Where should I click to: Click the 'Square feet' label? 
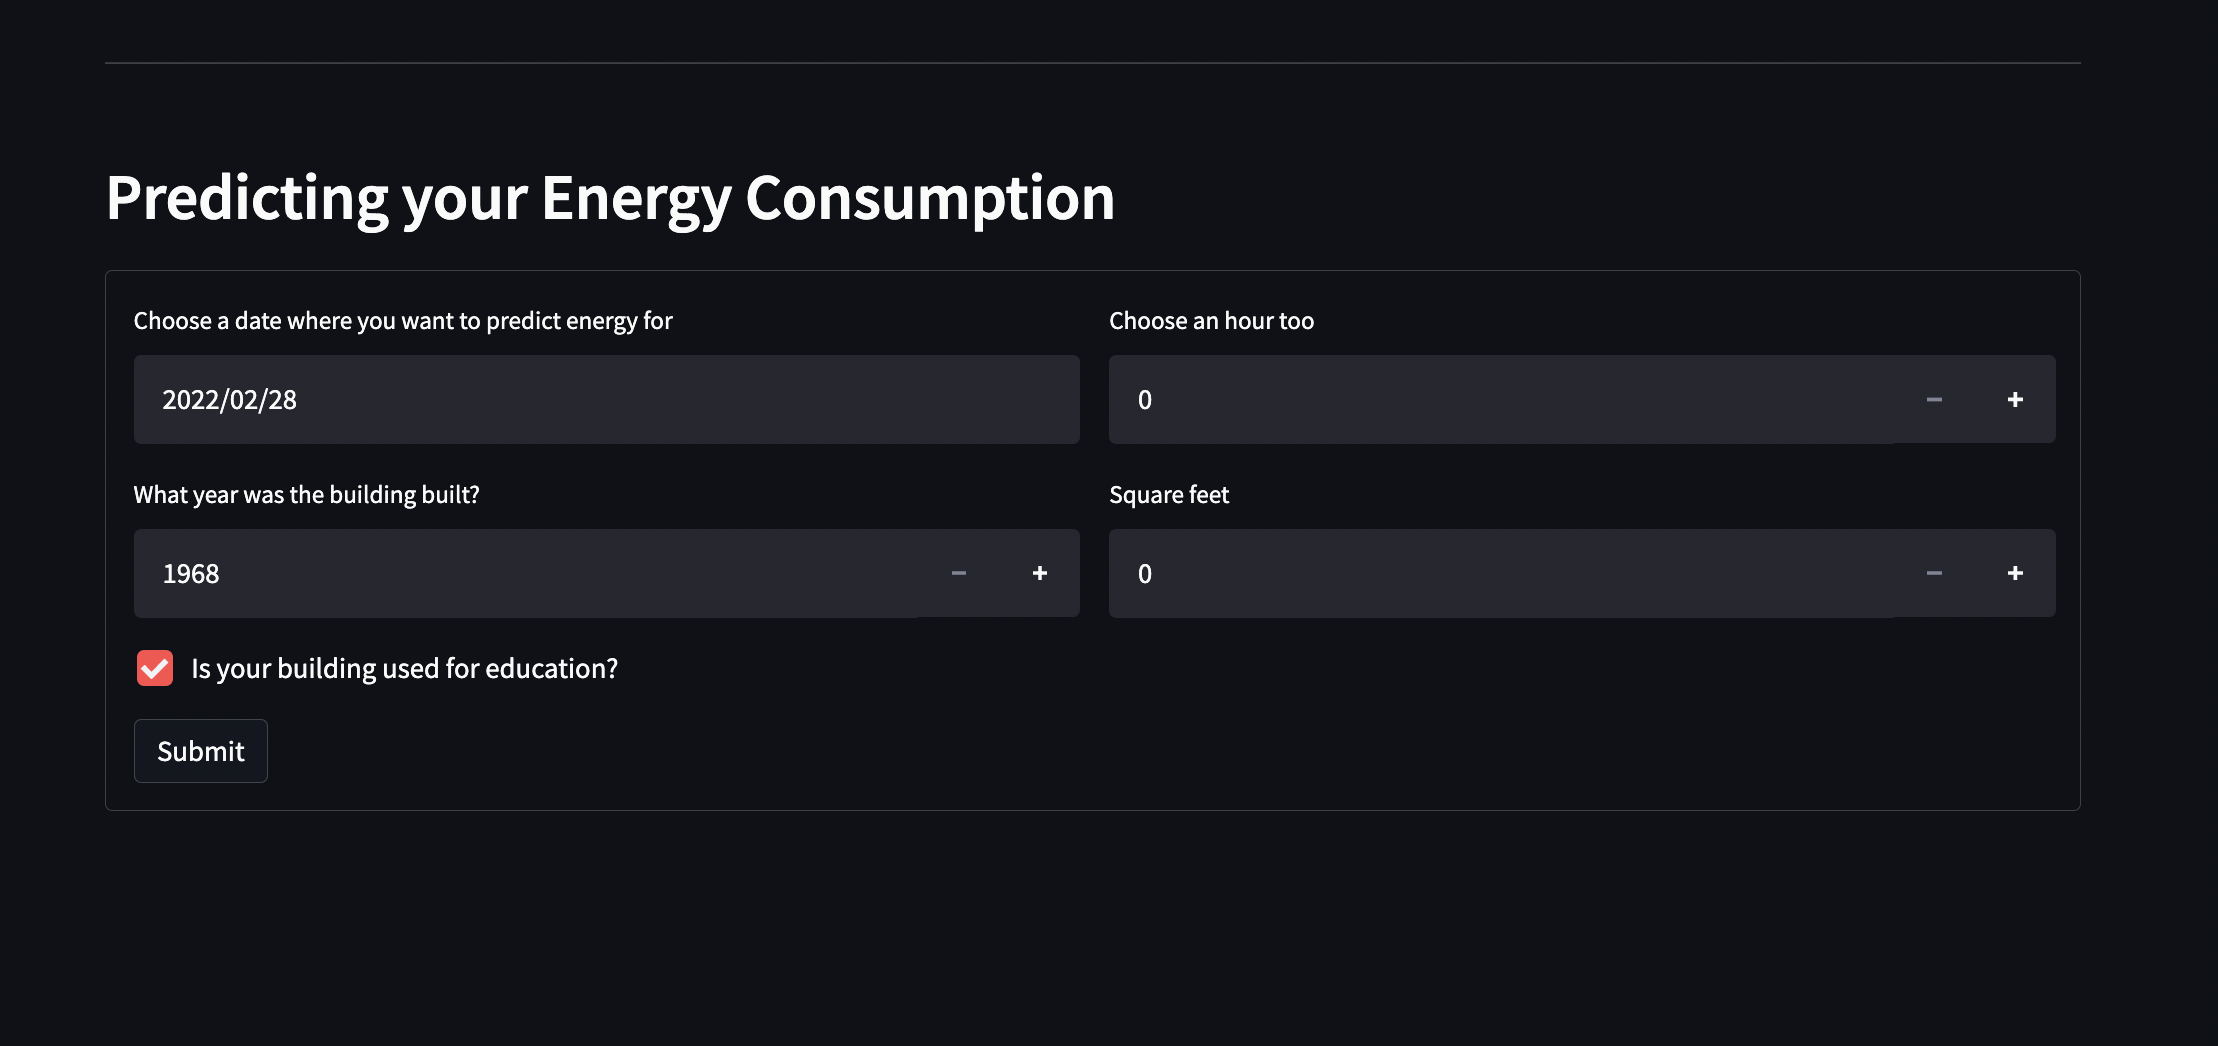tap(1169, 495)
